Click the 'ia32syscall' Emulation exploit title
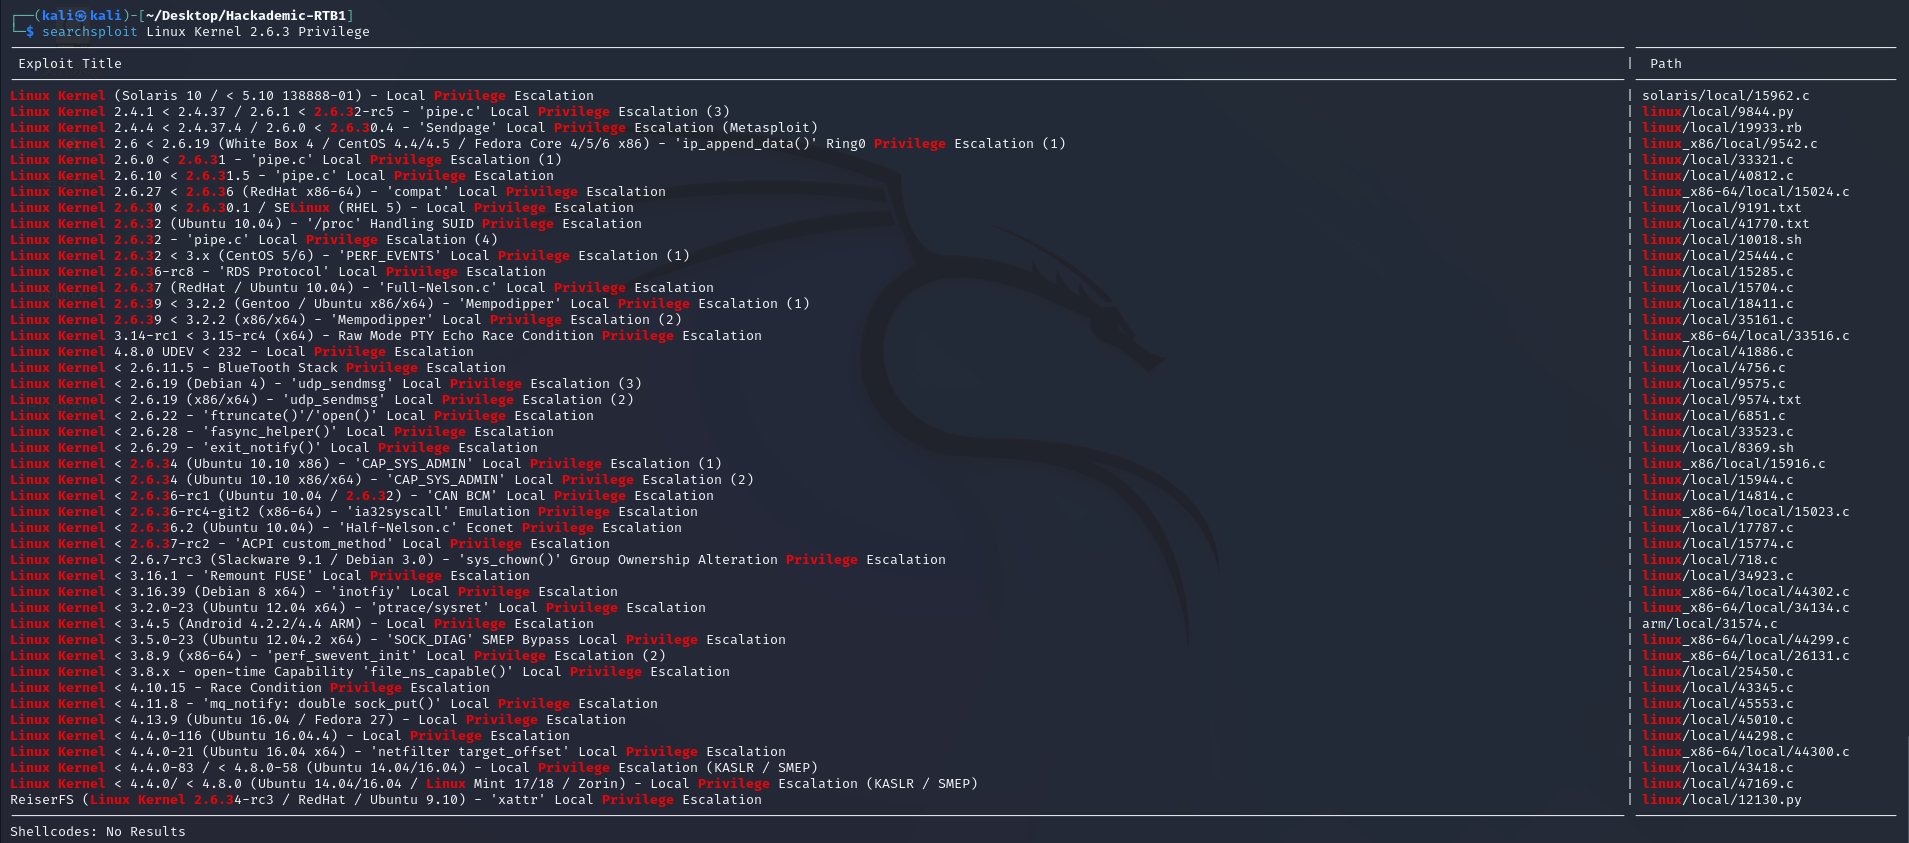The width and height of the screenshot is (1909, 843). click(354, 512)
